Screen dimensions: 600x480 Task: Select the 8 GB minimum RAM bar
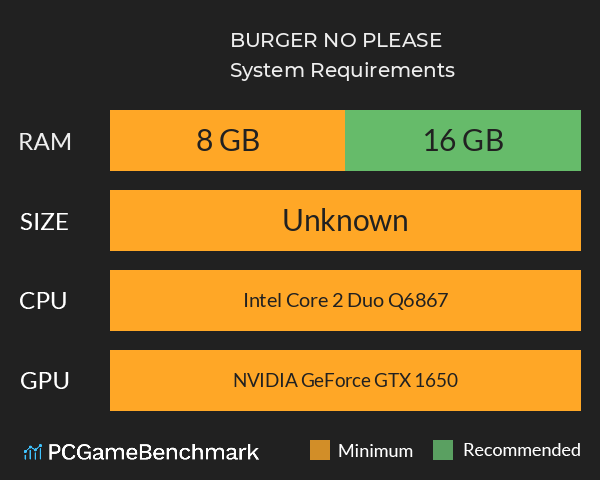click(x=227, y=141)
